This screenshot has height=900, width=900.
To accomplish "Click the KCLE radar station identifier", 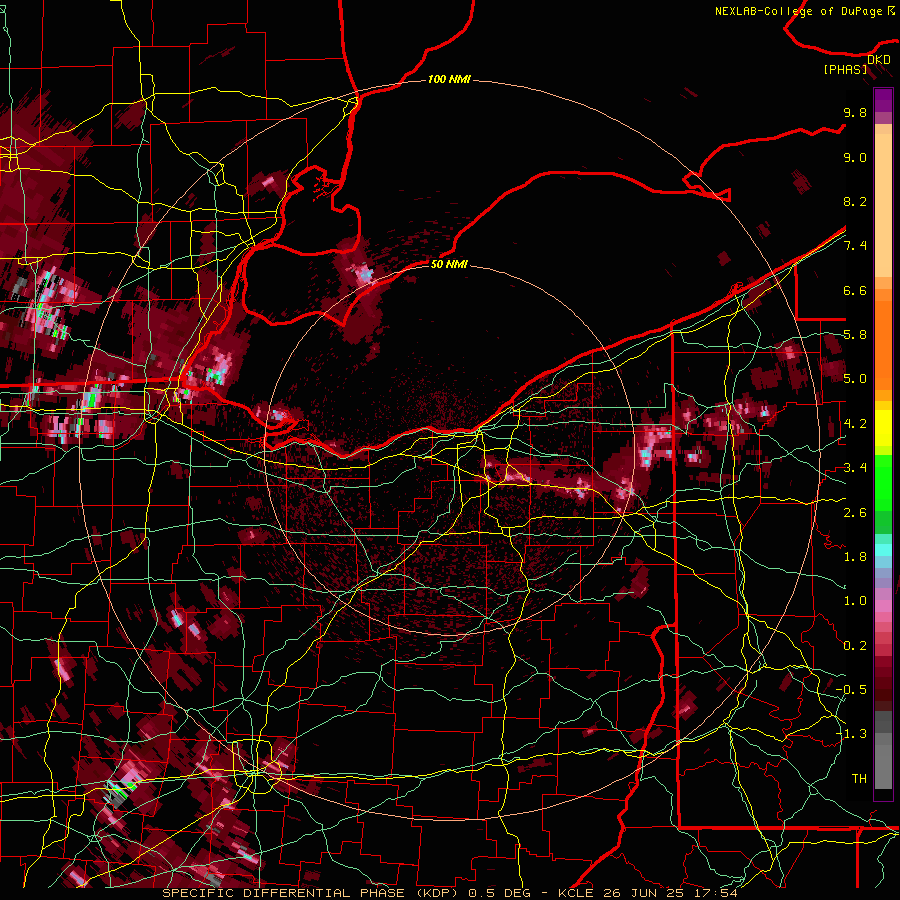I will pyautogui.click(x=576, y=893).
